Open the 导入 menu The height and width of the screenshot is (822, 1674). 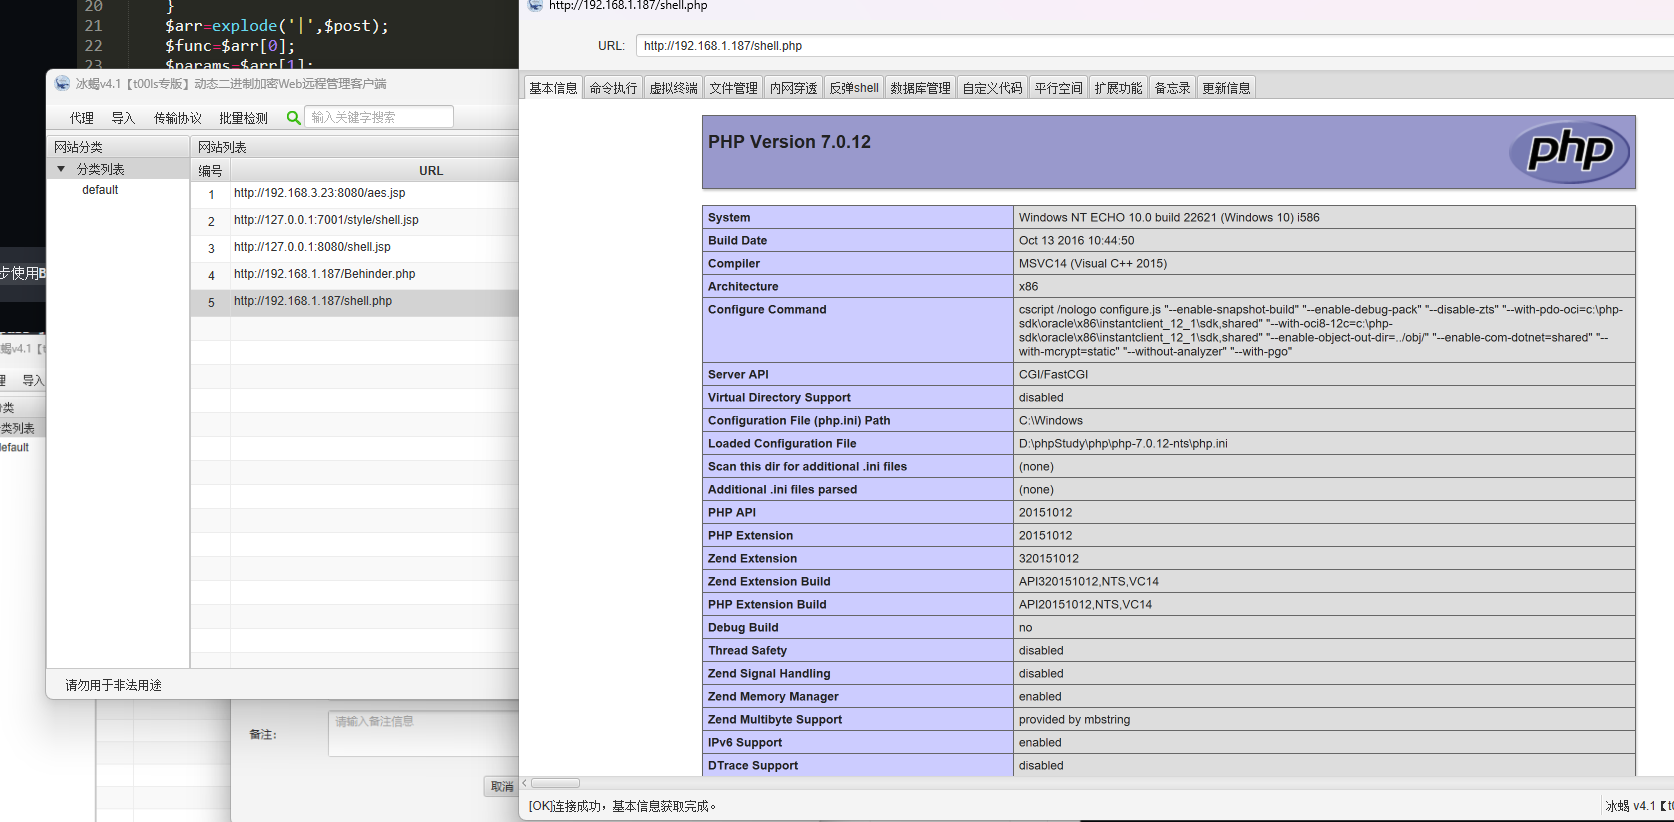pyautogui.click(x=123, y=118)
